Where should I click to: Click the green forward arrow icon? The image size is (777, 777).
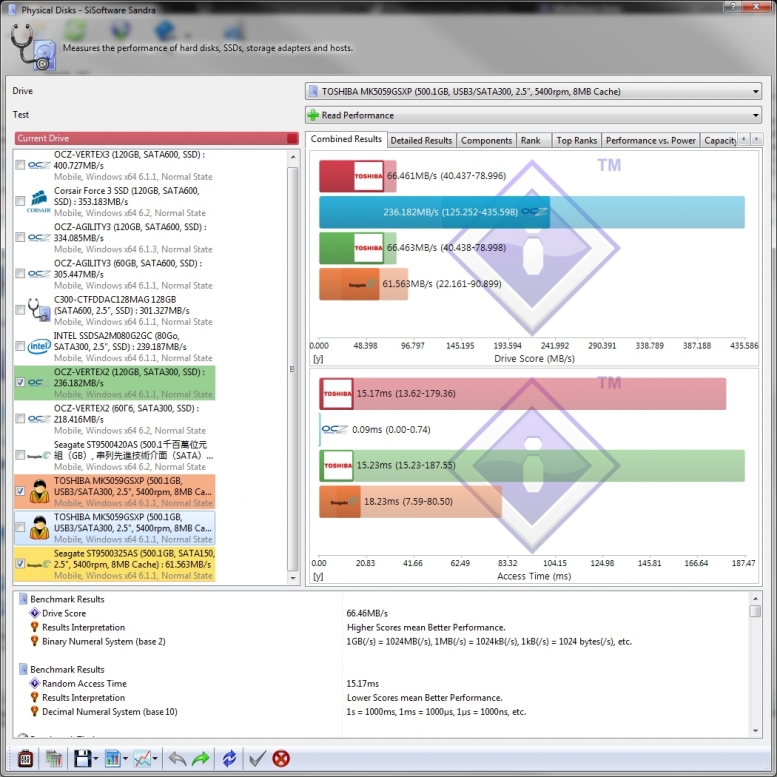[201, 759]
